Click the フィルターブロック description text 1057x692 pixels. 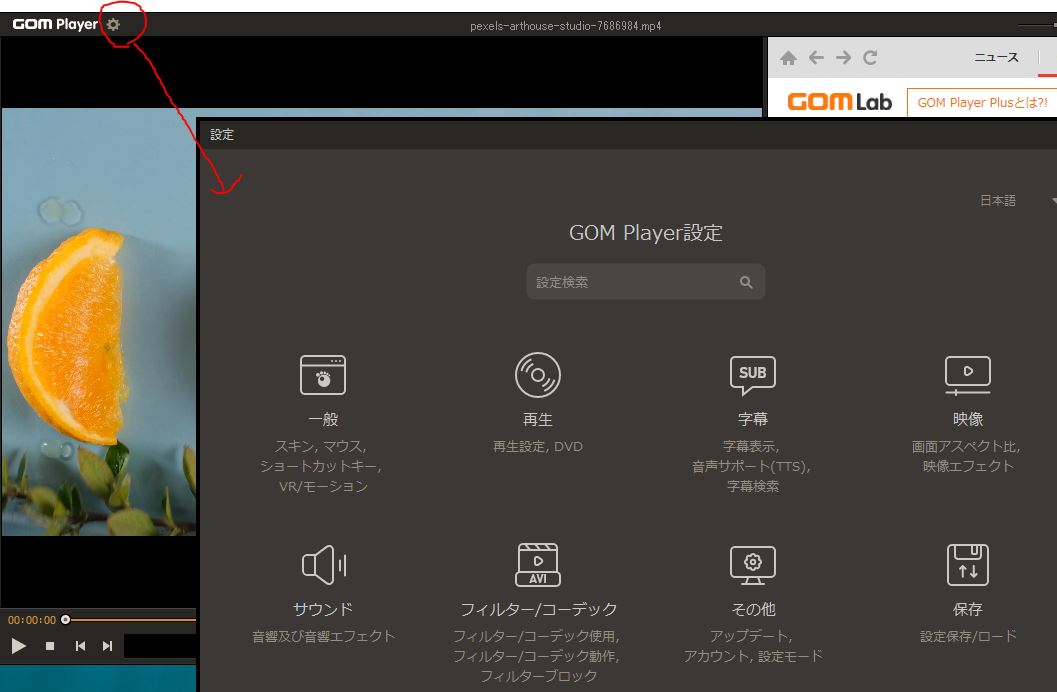pyautogui.click(x=538, y=676)
